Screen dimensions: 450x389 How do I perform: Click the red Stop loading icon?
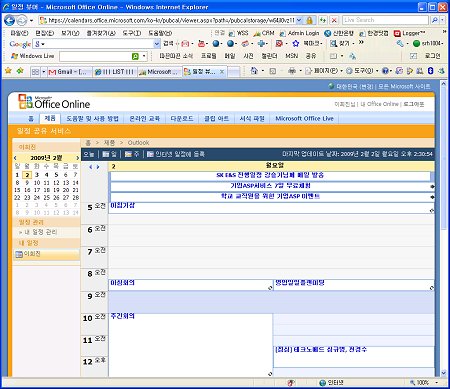click(x=334, y=20)
